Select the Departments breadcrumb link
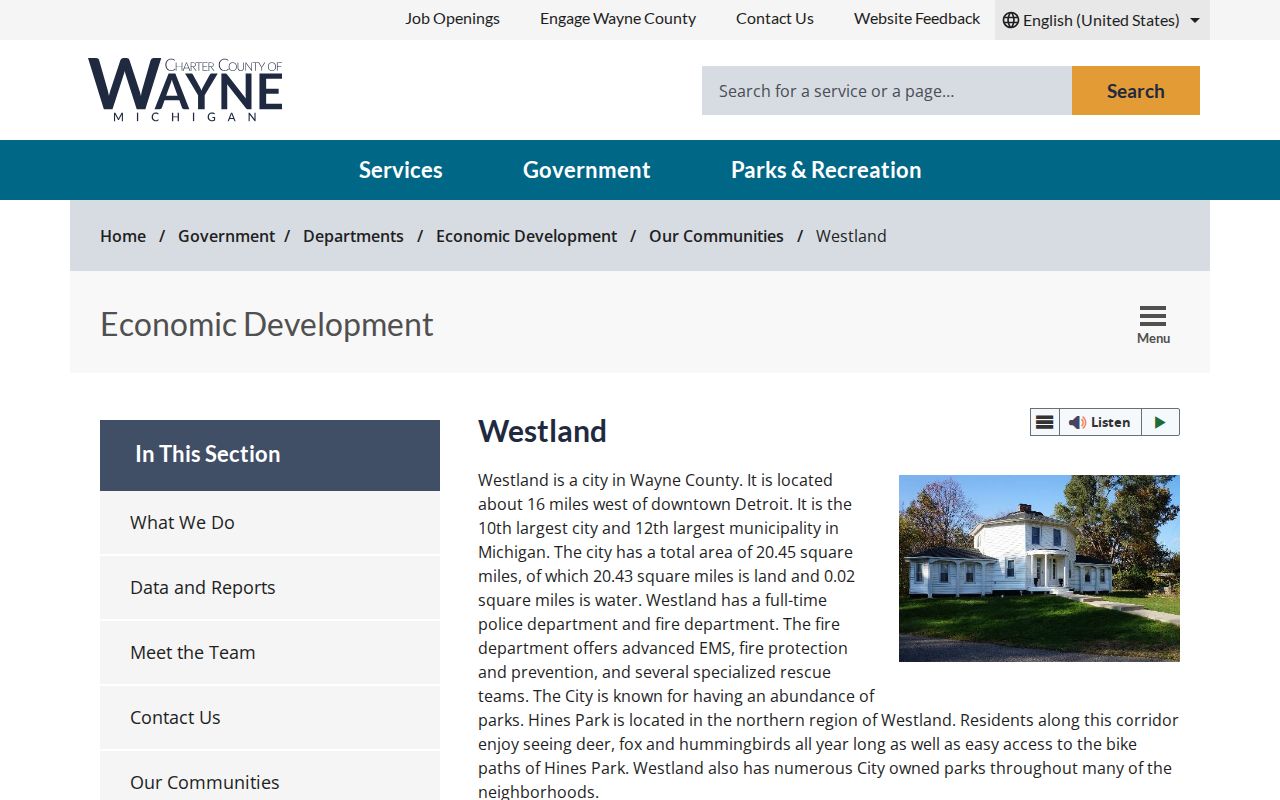The height and width of the screenshot is (800, 1280). (x=353, y=236)
